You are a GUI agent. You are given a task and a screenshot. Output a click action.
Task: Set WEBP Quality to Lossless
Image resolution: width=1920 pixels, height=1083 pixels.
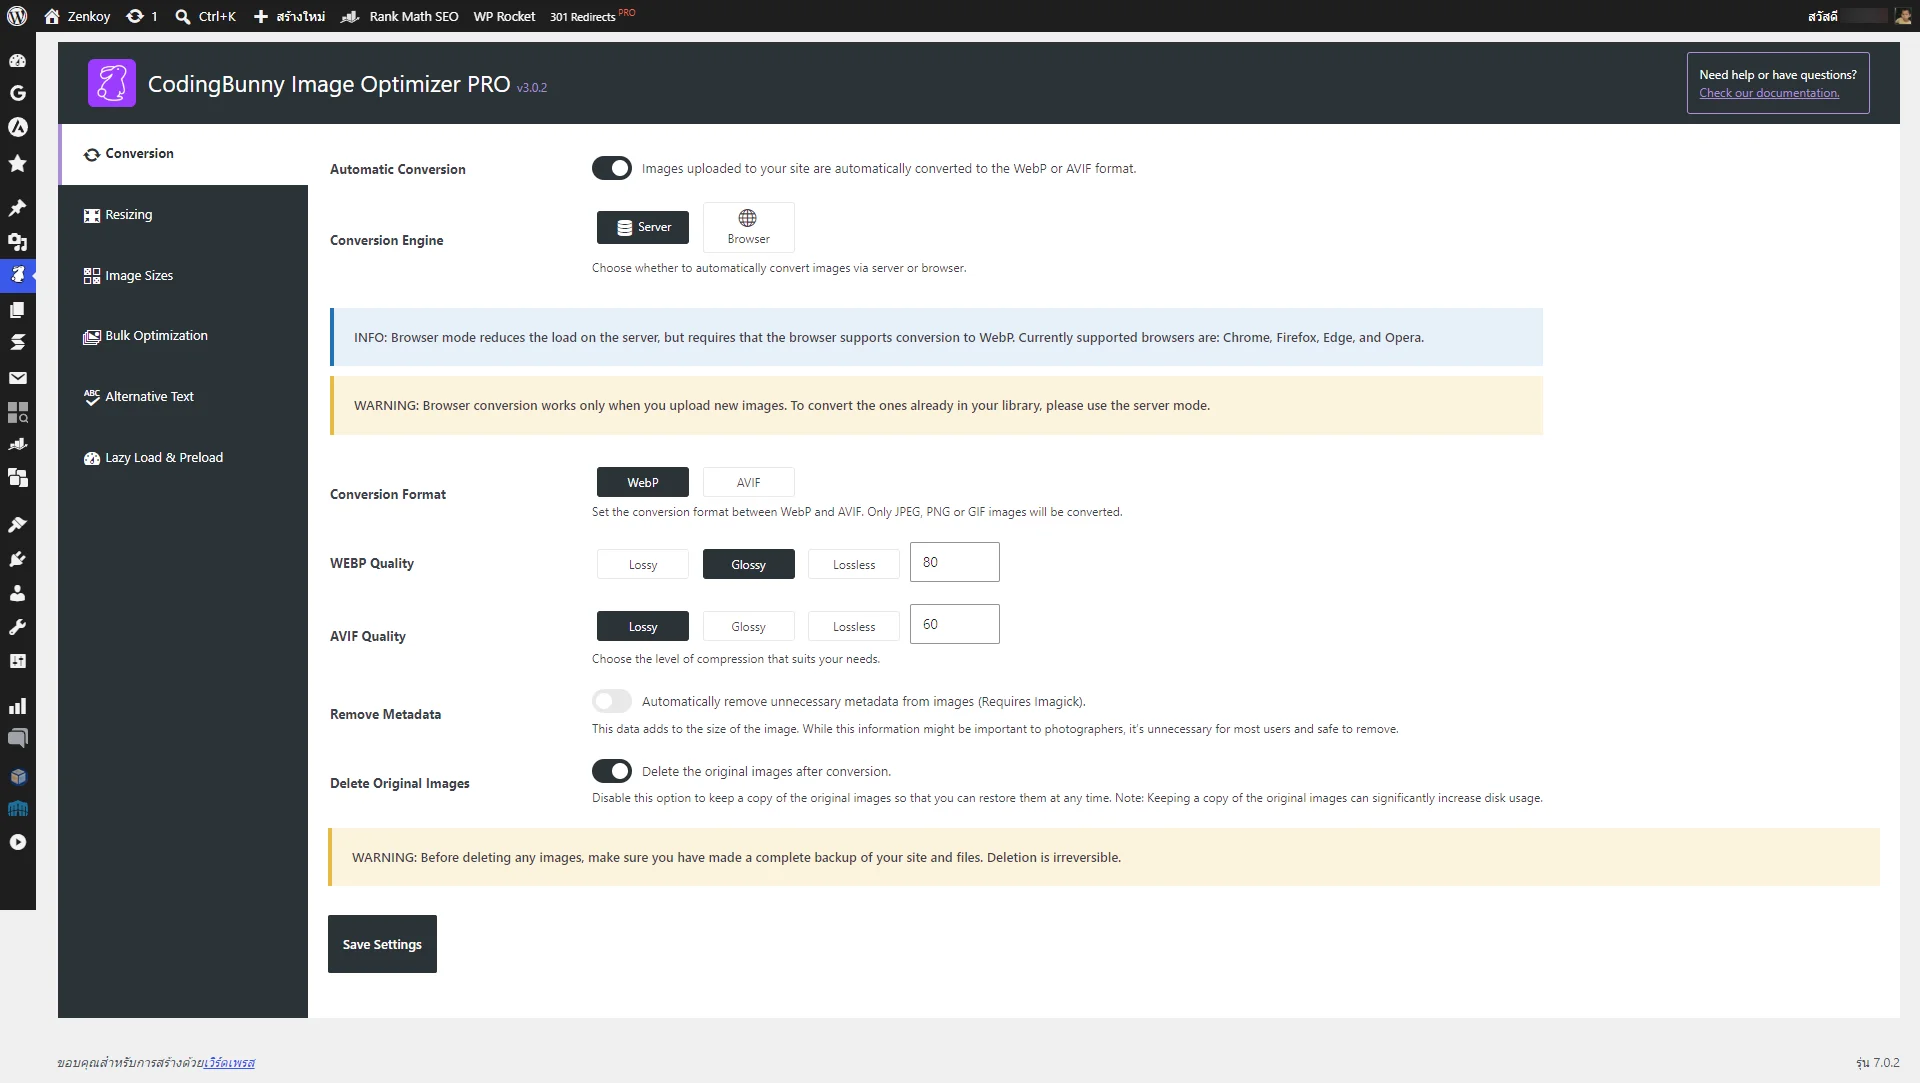coord(854,564)
